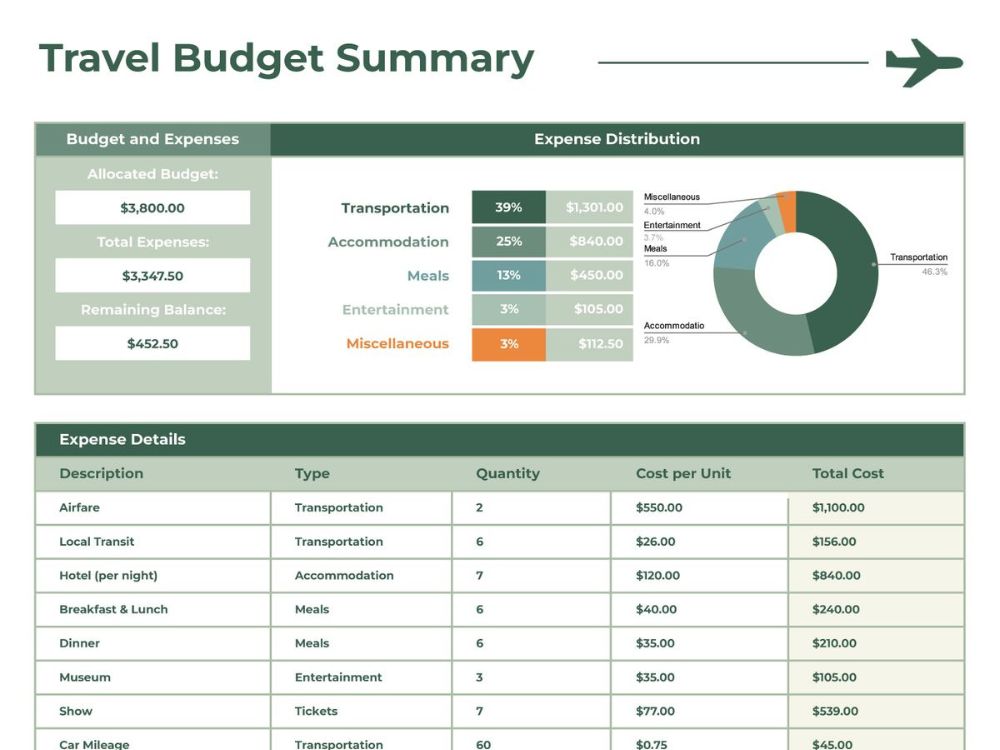Click the Meals 13% blue swatch
The height and width of the screenshot is (750, 1000).
[x=508, y=275]
